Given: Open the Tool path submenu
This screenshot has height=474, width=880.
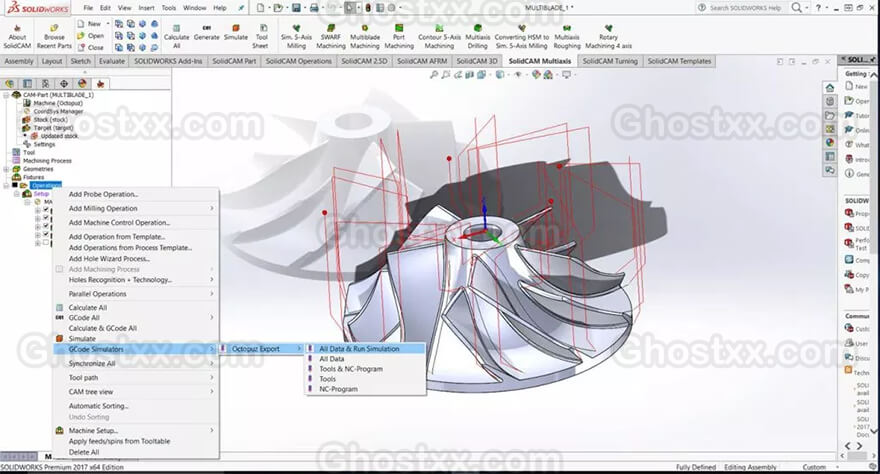Looking at the screenshot, I should pyautogui.click(x=135, y=378).
